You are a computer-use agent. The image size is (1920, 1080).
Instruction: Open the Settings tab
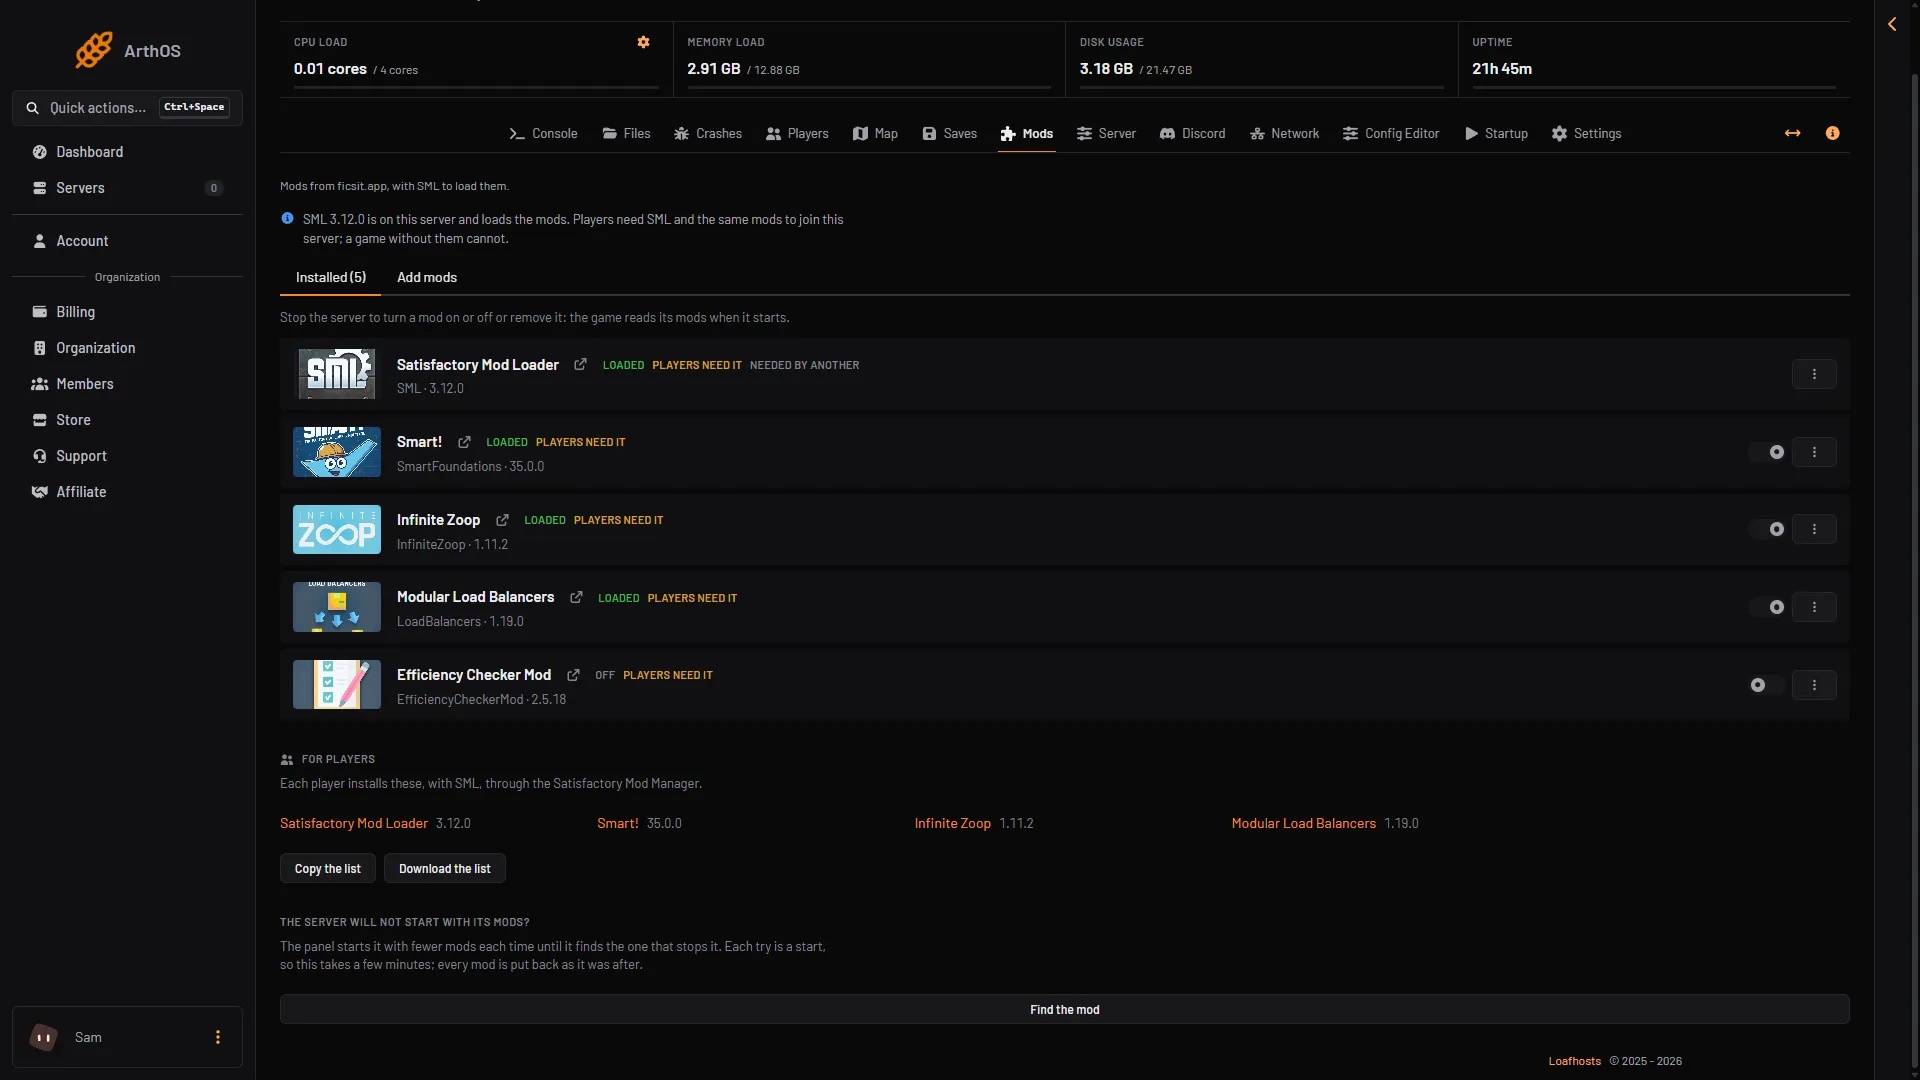pos(1586,134)
